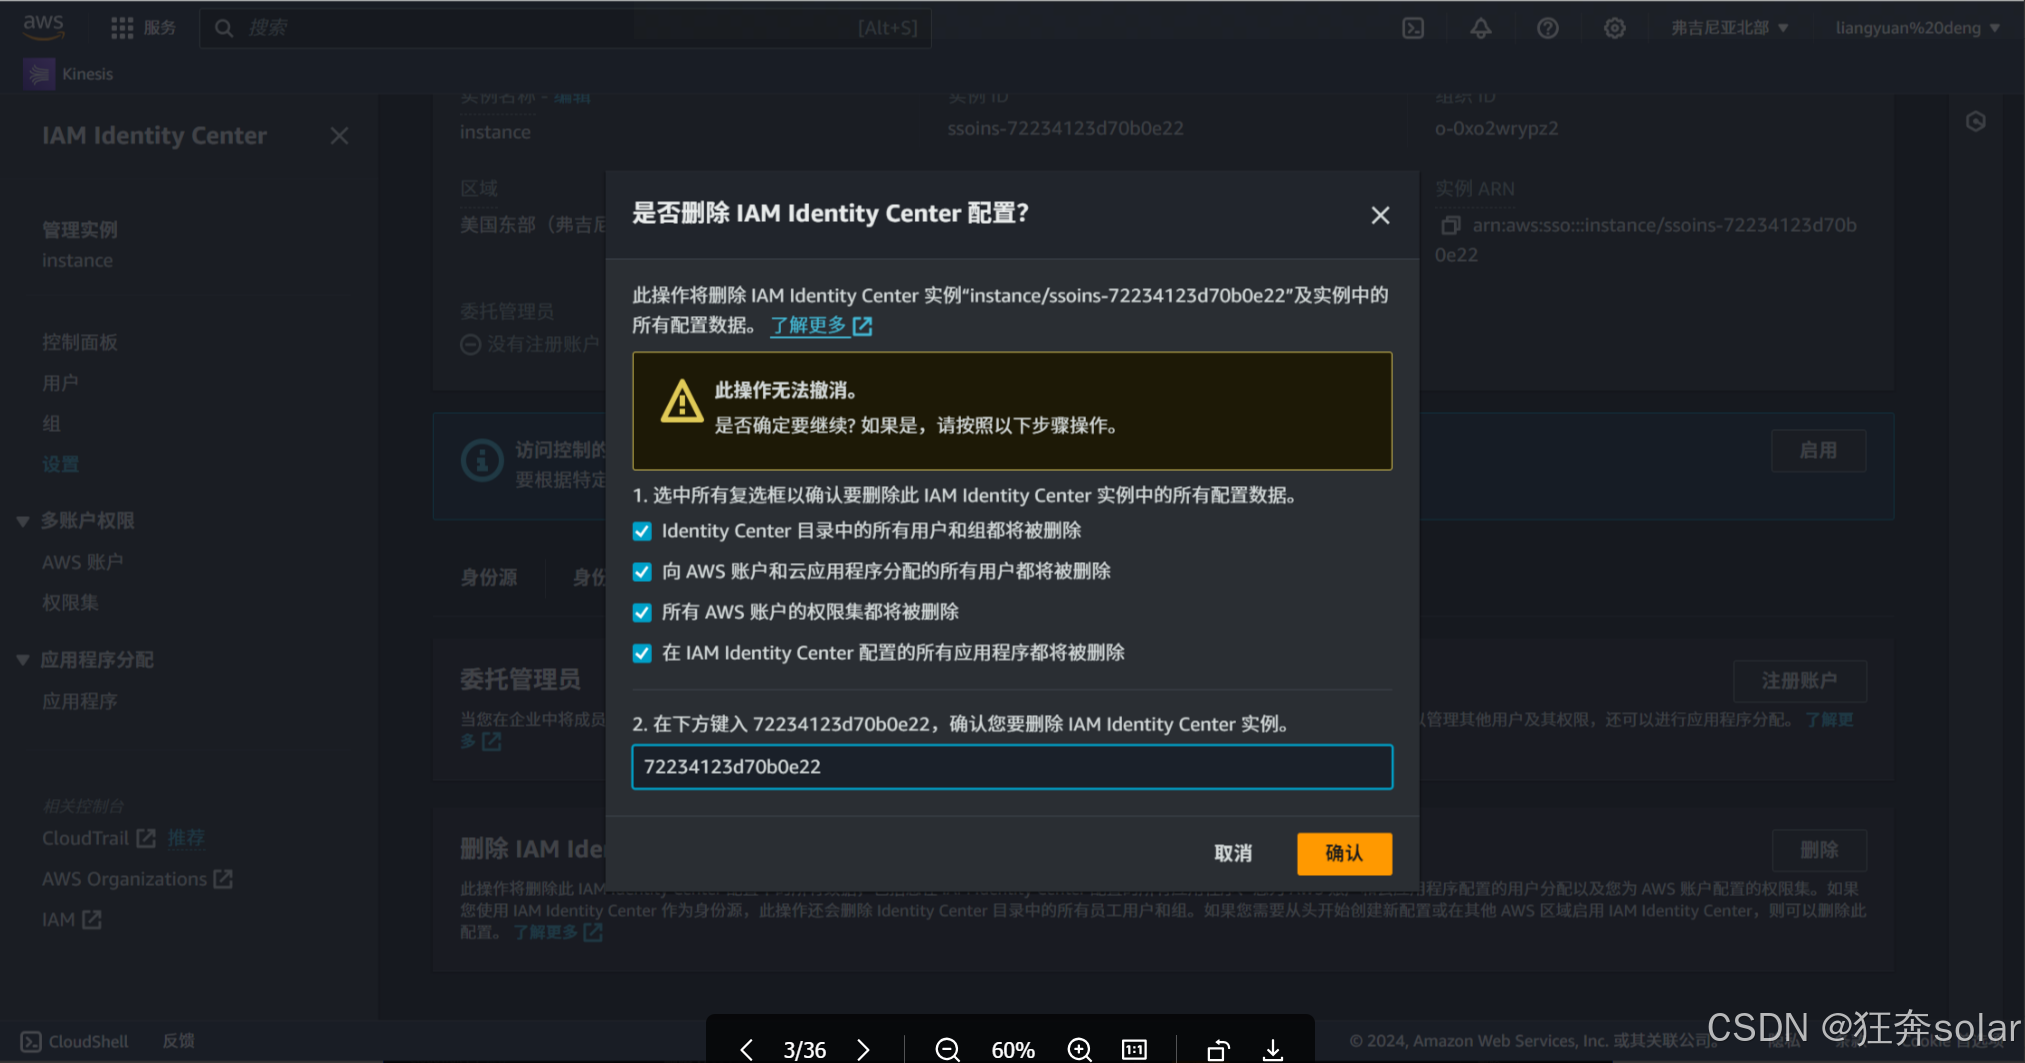Open 应用程序 in sidebar

click(80, 701)
